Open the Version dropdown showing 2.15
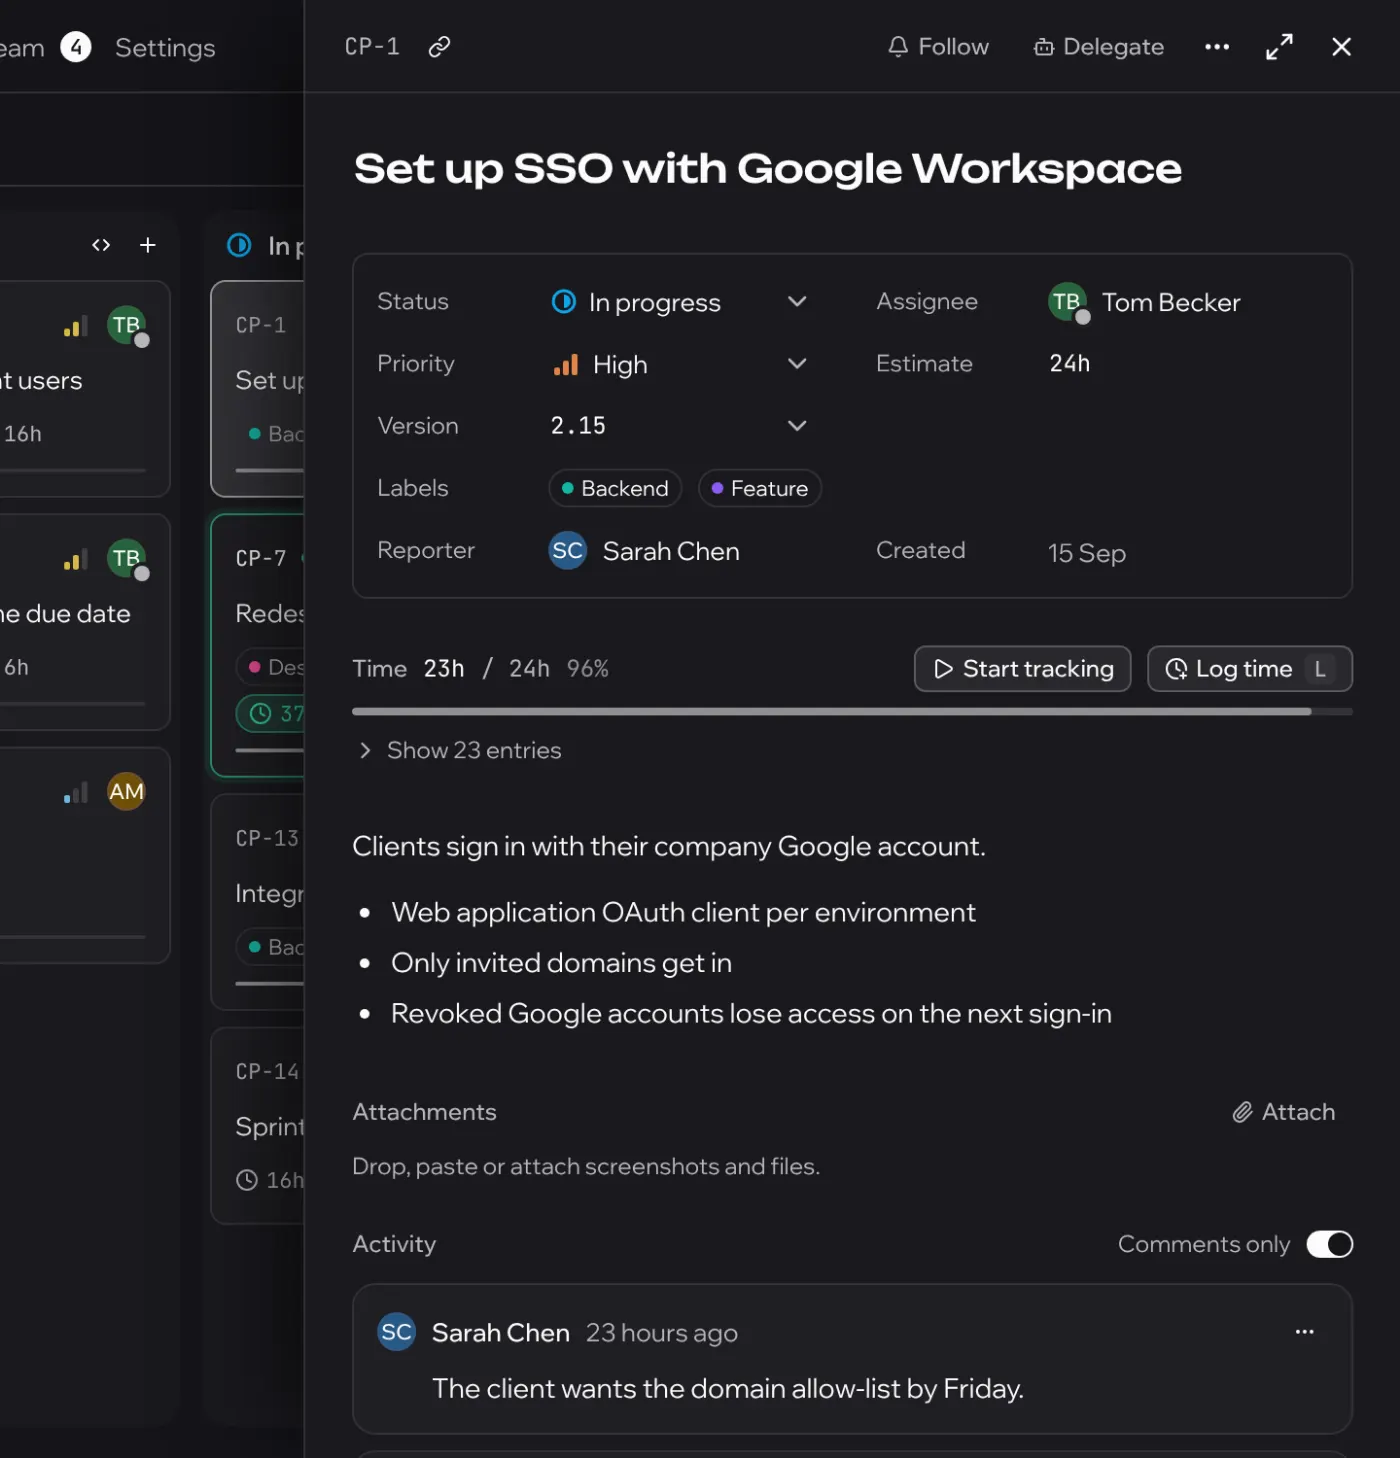This screenshot has height=1458, width=1400. (679, 426)
